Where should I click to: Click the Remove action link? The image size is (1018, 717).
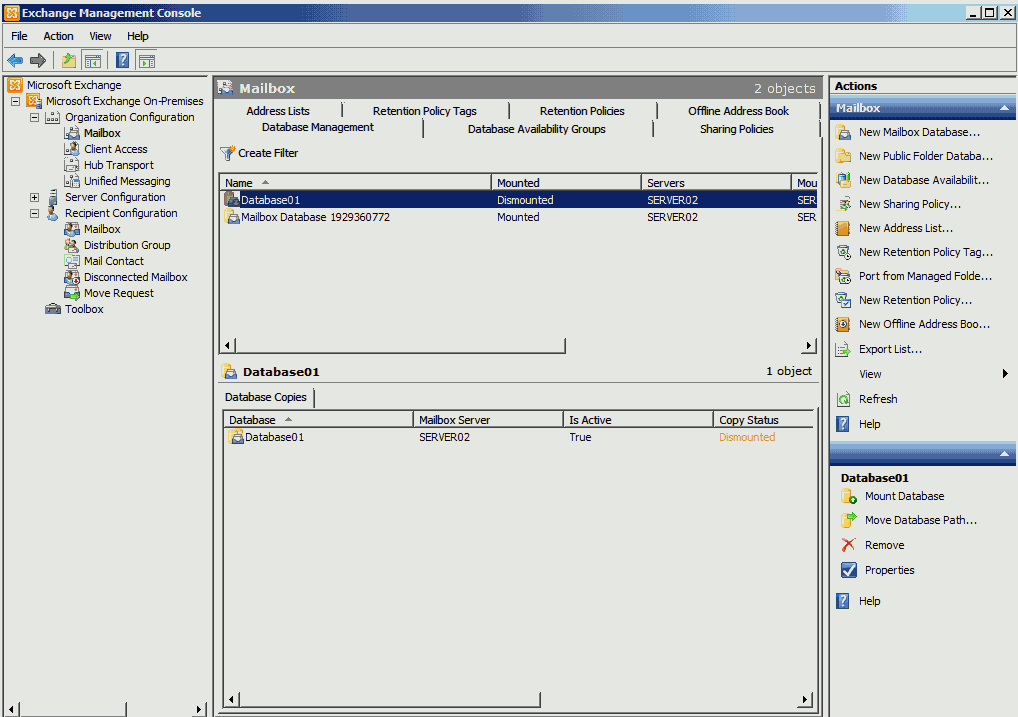[x=884, y=545]
